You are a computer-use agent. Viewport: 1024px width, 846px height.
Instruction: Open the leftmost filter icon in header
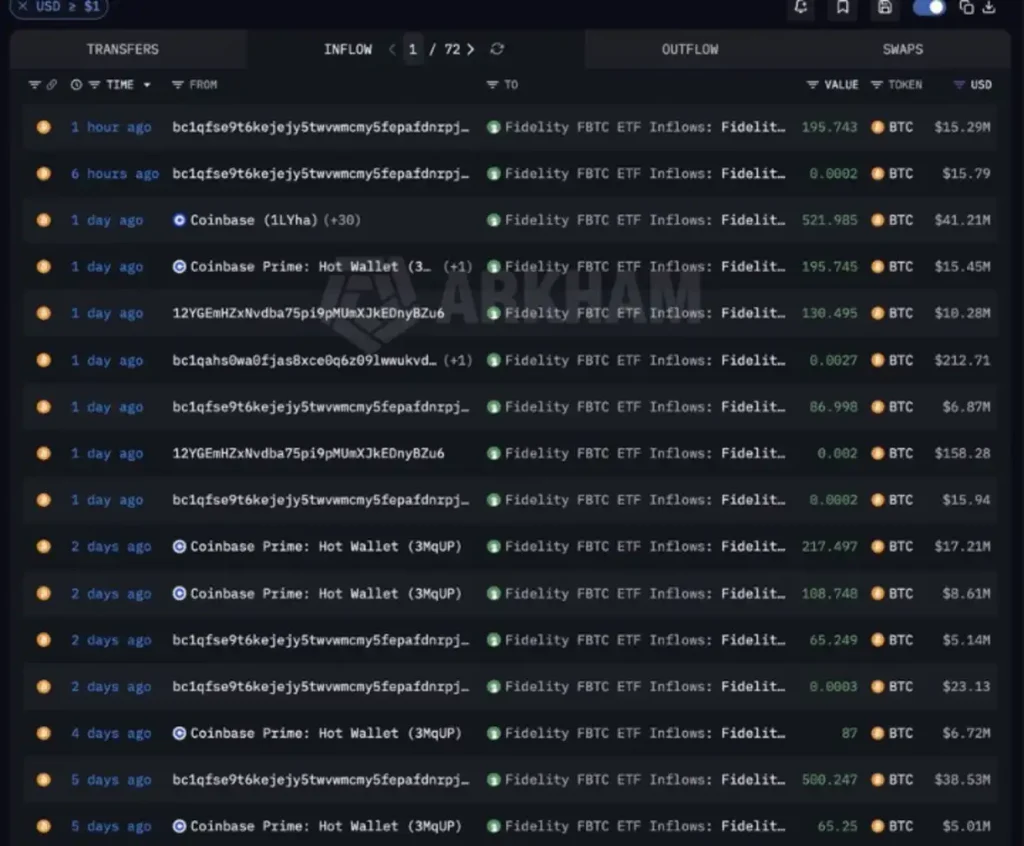pos(35,85)
